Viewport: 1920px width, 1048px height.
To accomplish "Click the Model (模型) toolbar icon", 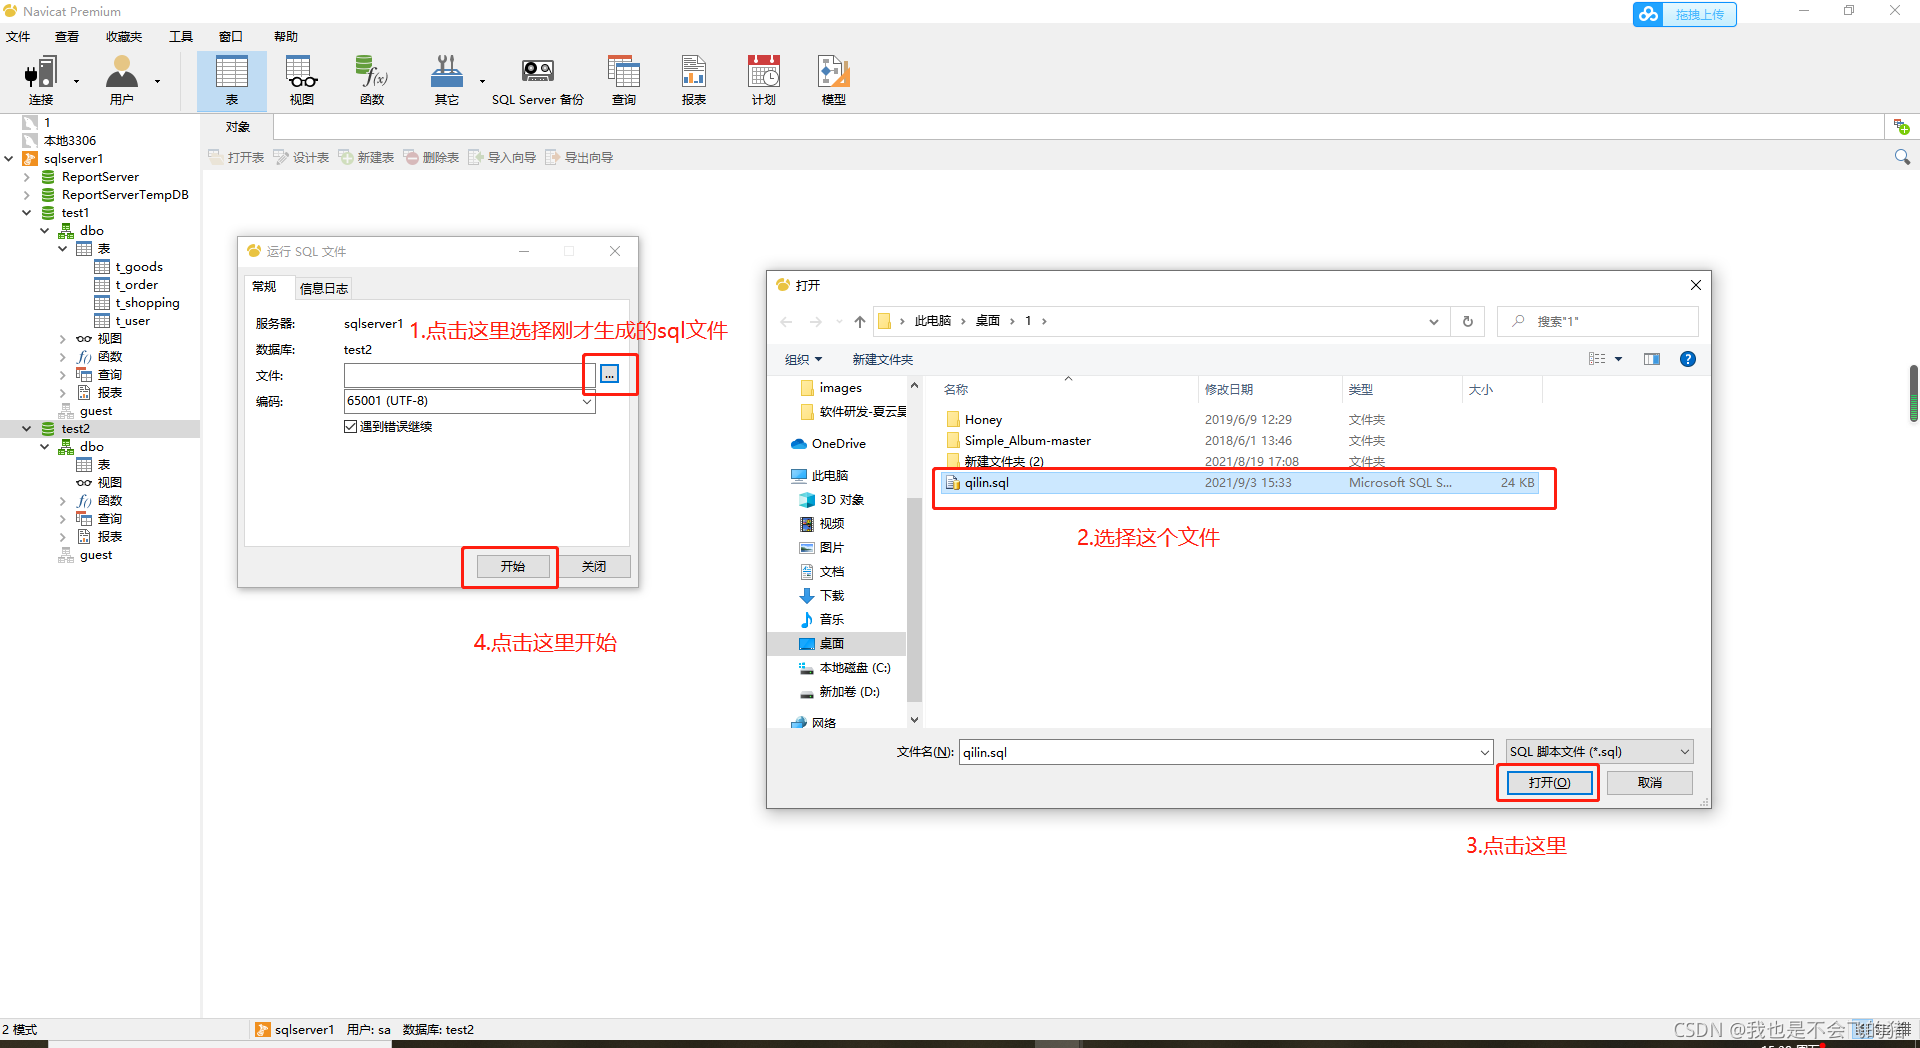I will [834, 80].
